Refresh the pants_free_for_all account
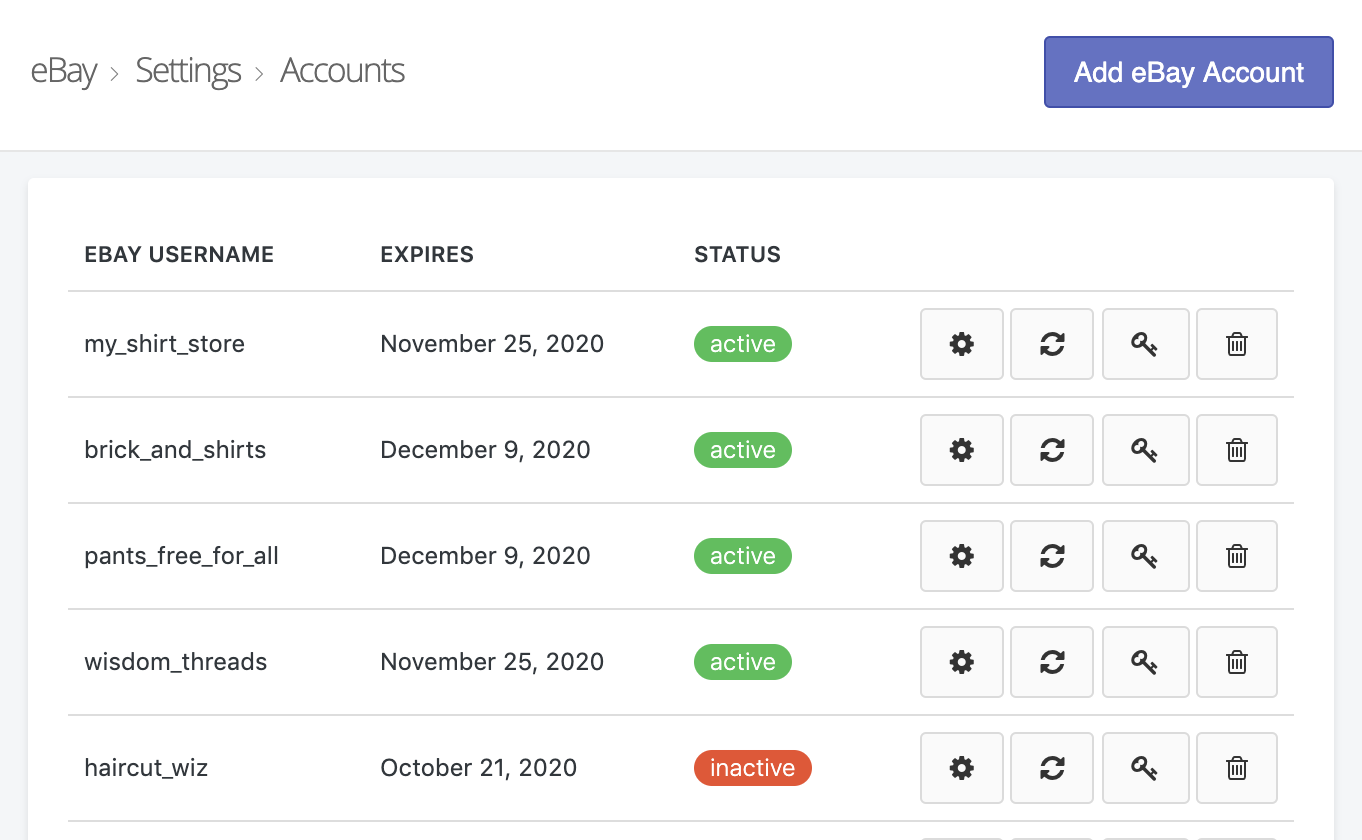This screenshot has width=1362, height=840. coord(1051,555)
